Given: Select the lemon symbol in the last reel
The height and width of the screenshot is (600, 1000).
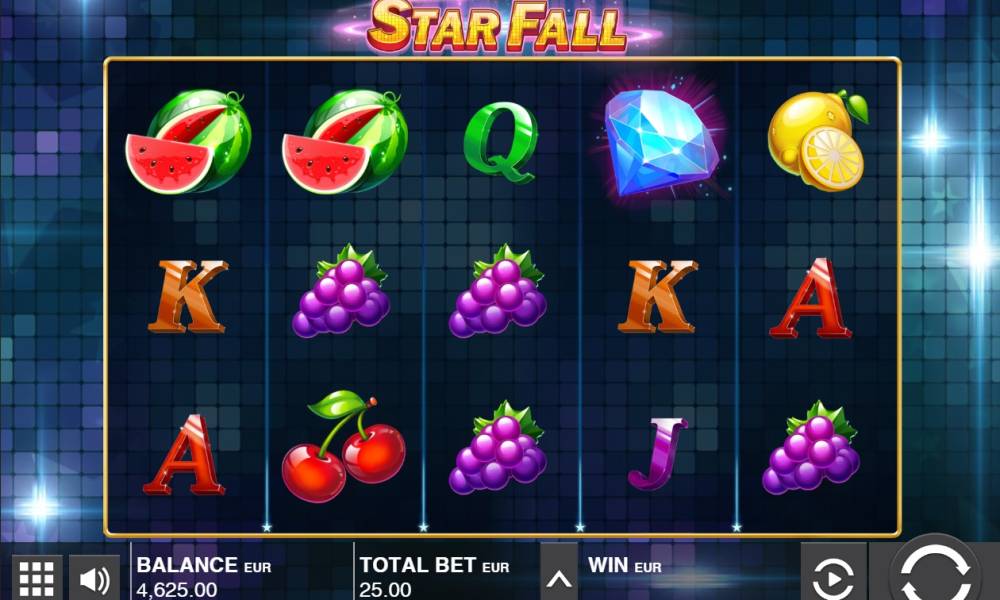Looking at the screenshot, I should click(817, 140).
